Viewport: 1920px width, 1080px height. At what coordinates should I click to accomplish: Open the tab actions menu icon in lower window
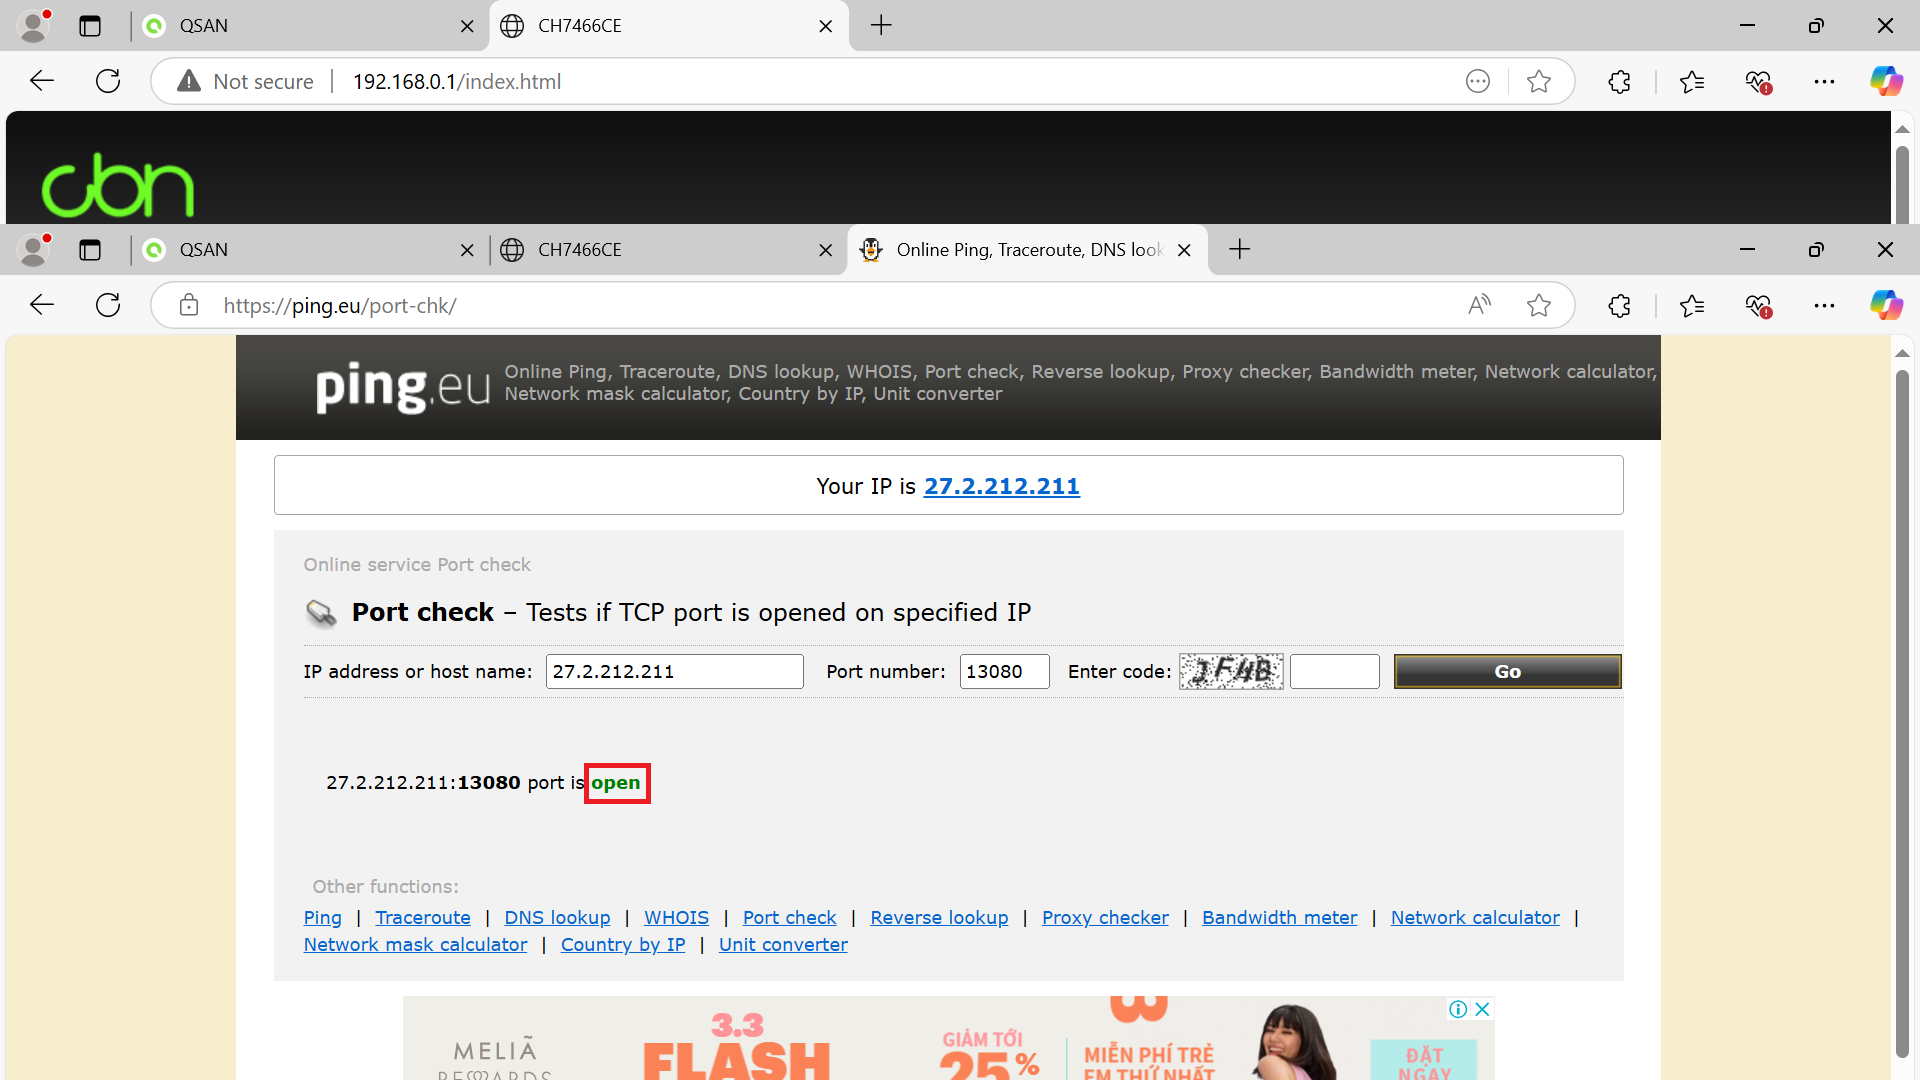90,250
